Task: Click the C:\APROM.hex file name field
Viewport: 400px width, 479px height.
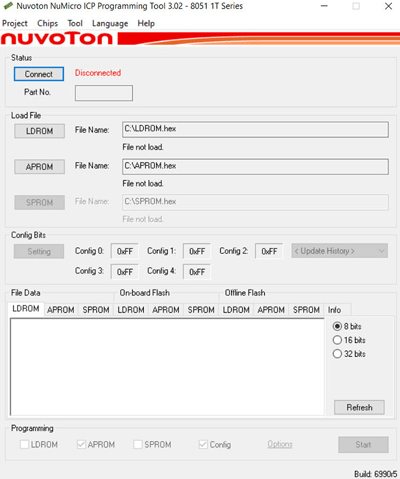Action: 255,166
